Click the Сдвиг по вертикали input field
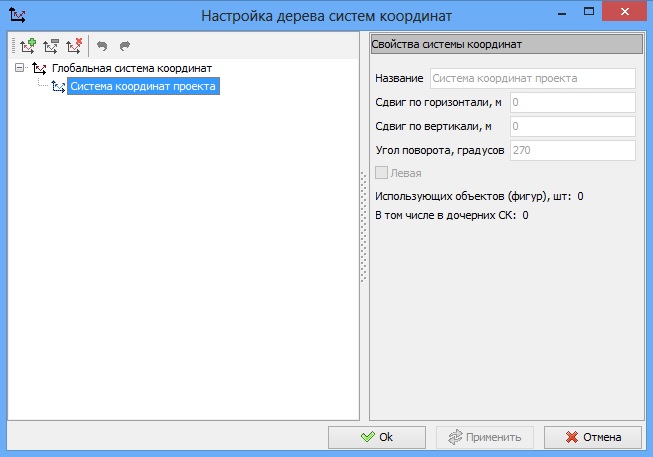The height and width of the screenshot is (457, 653). [x=572, y=126]
